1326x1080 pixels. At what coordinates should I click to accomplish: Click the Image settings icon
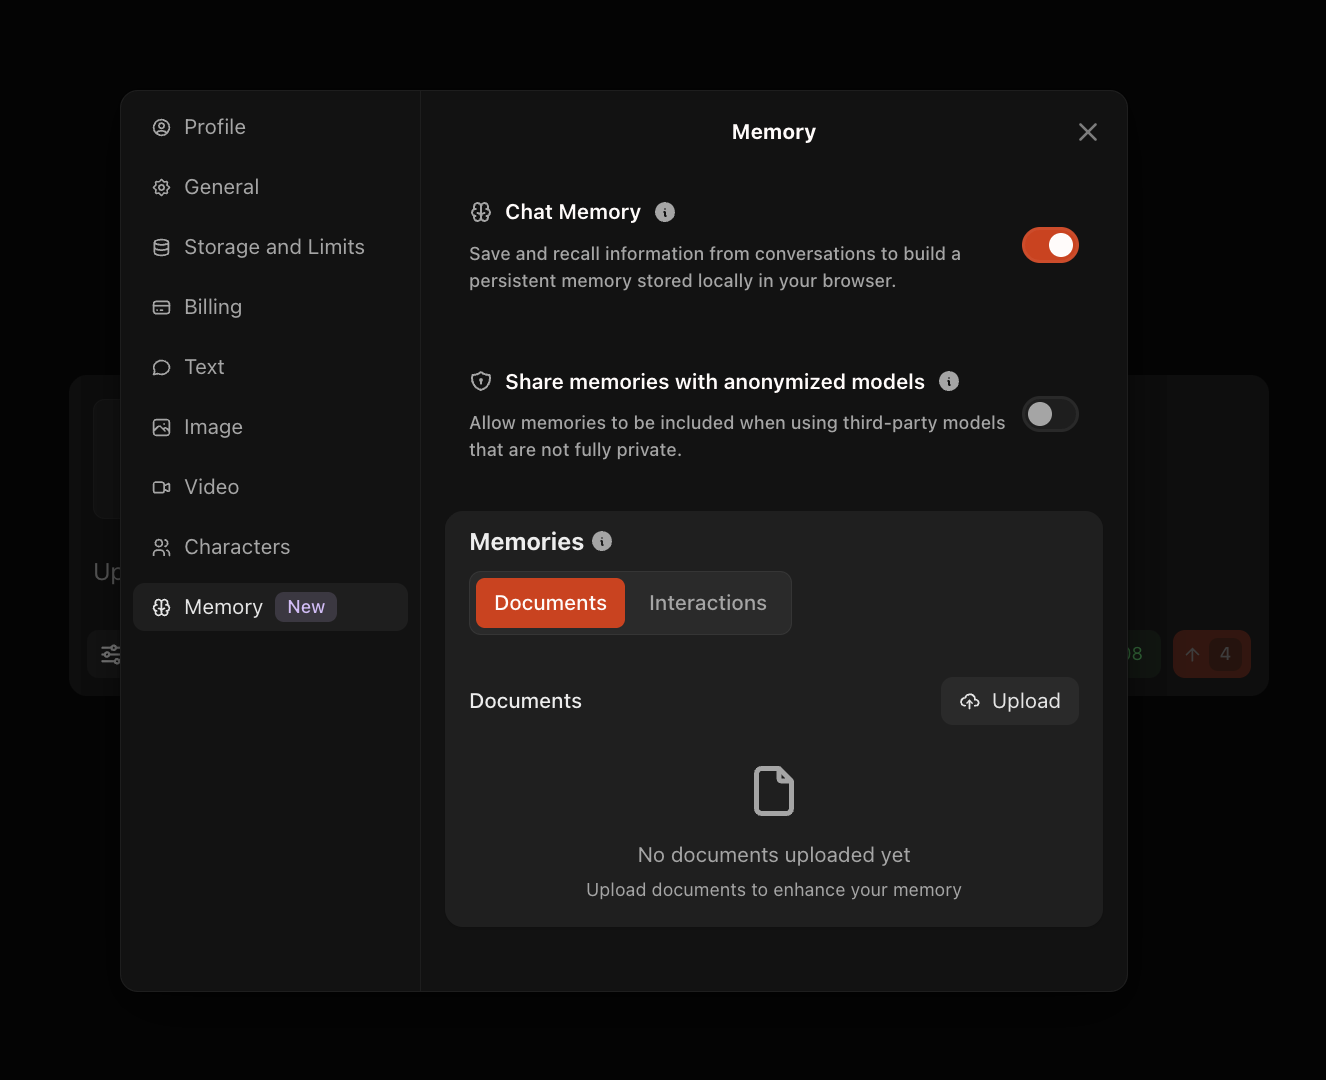[x=161, y=428]
